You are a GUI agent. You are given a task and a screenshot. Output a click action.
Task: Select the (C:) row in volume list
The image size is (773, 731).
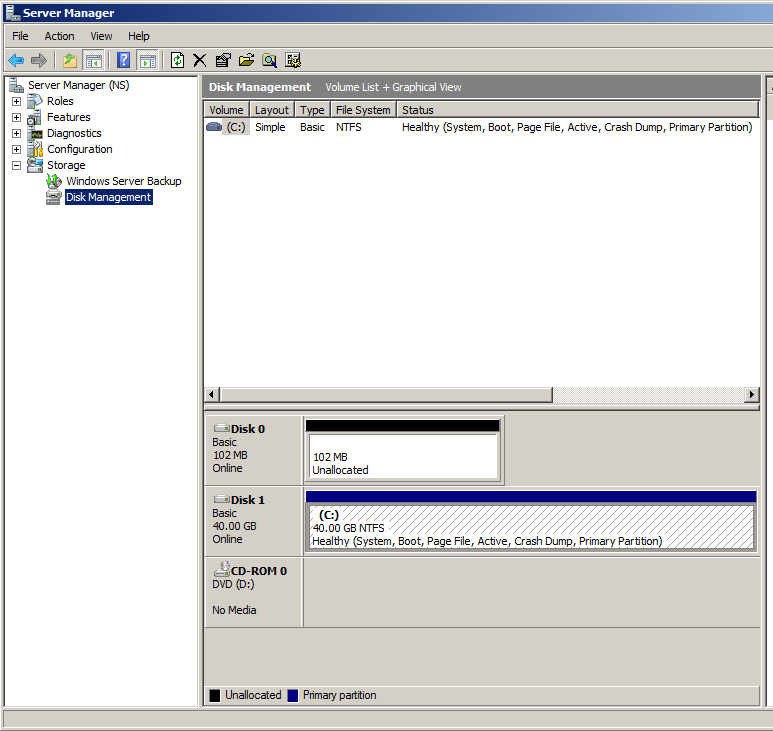click(481, 127)
